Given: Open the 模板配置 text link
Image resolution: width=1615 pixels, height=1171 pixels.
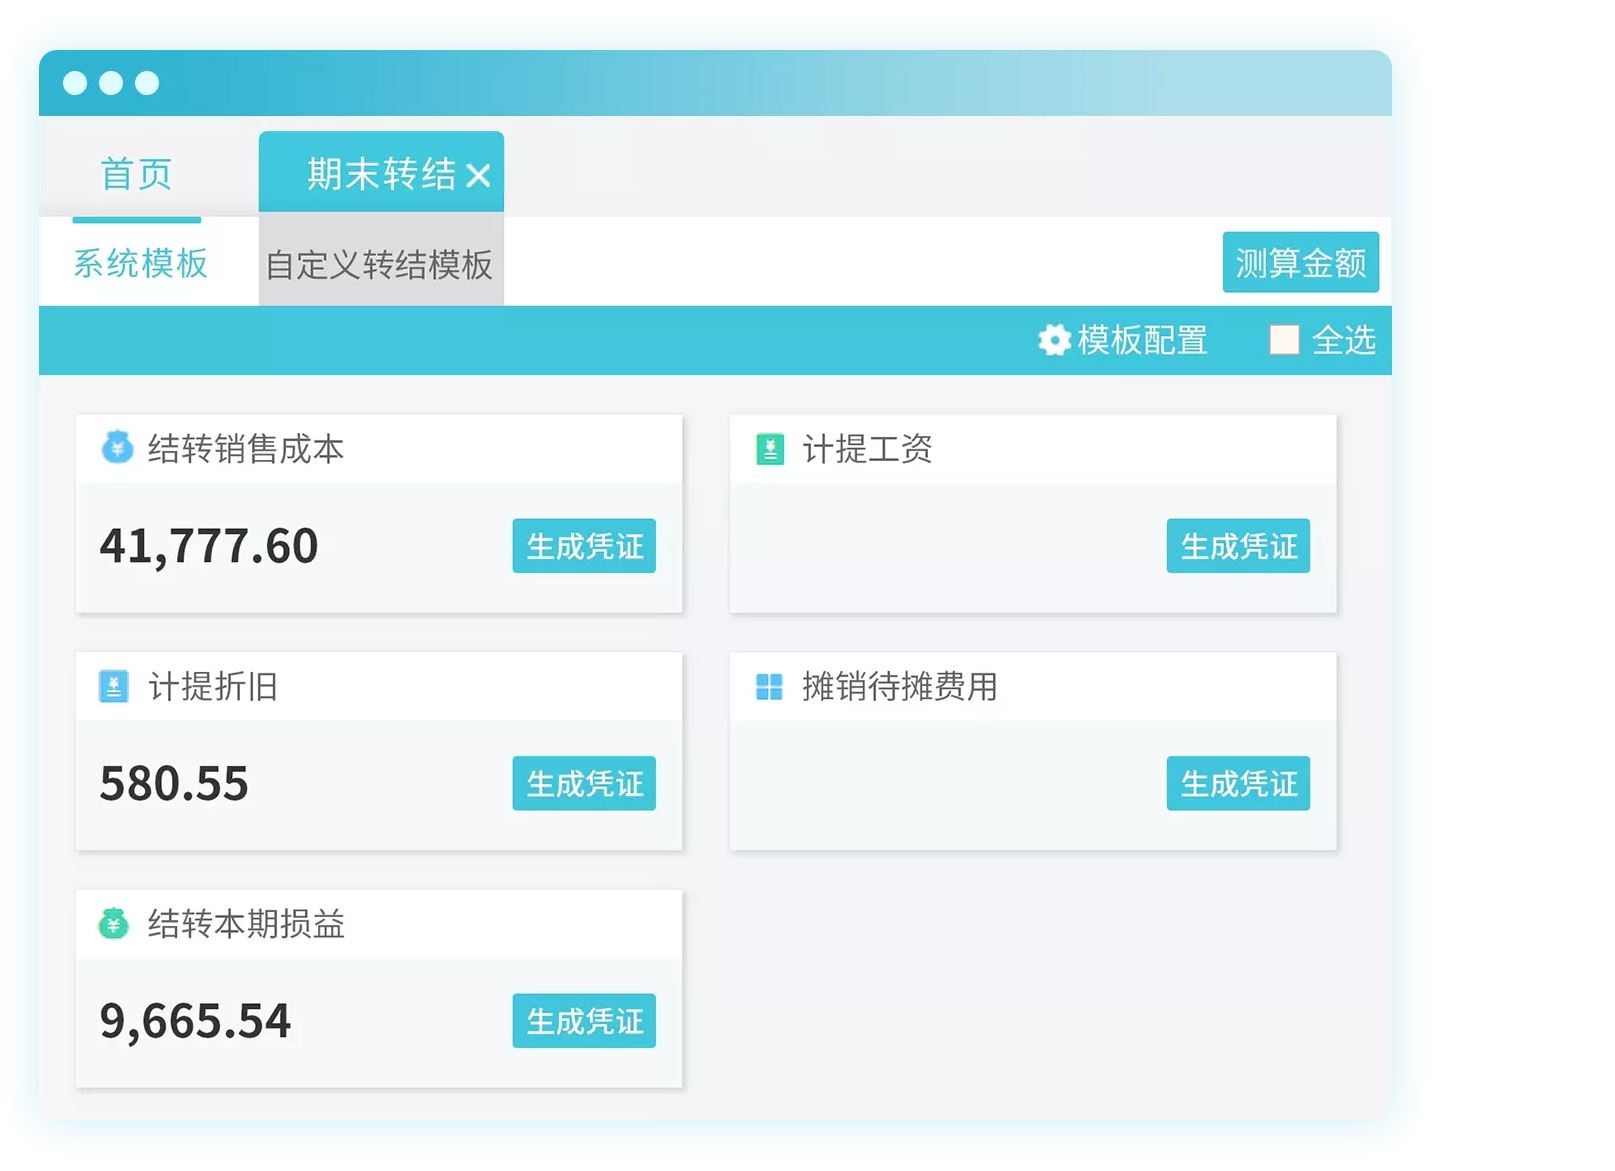Looking at the screenshot, I should (1142, 340).
